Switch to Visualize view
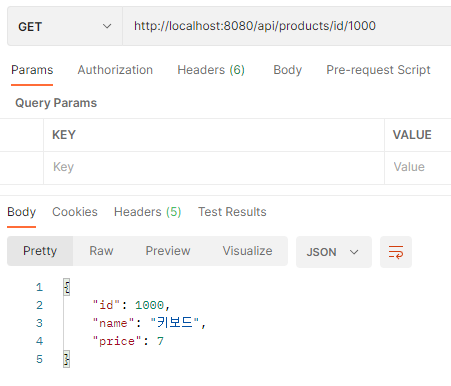The width and height of the screenshot is (451, 386). tap(247, 251)
